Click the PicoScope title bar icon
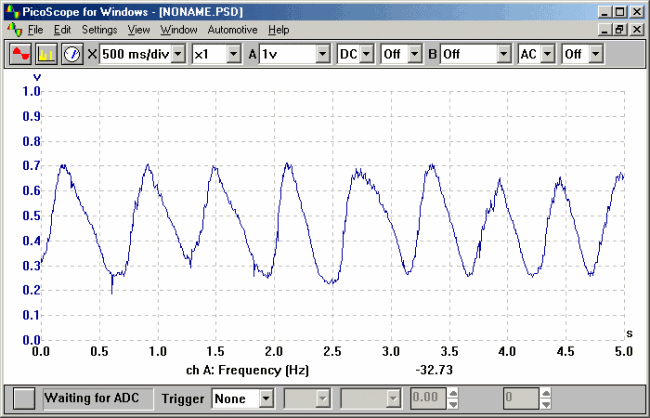This screenshot has height=418, width=650. [11, 12]
